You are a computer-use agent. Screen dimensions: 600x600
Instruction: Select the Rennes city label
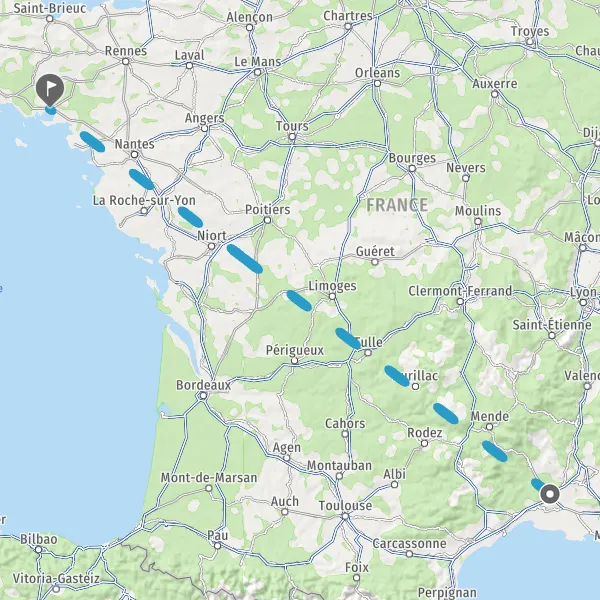[126, 51]
